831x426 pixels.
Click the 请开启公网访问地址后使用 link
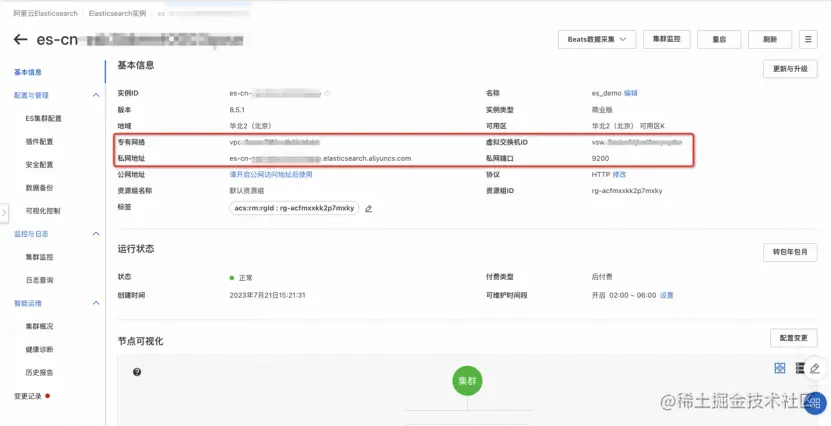click(271, 174)
